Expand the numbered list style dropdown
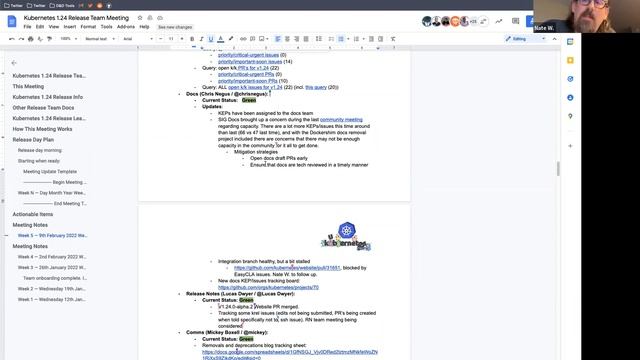Image resolution: width=640 pixels, height=360 pixels. tap(364, 39)
